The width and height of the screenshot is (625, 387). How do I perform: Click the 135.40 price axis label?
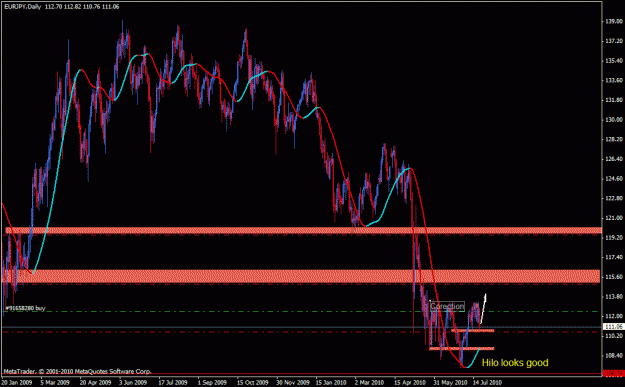click(614, 61)
